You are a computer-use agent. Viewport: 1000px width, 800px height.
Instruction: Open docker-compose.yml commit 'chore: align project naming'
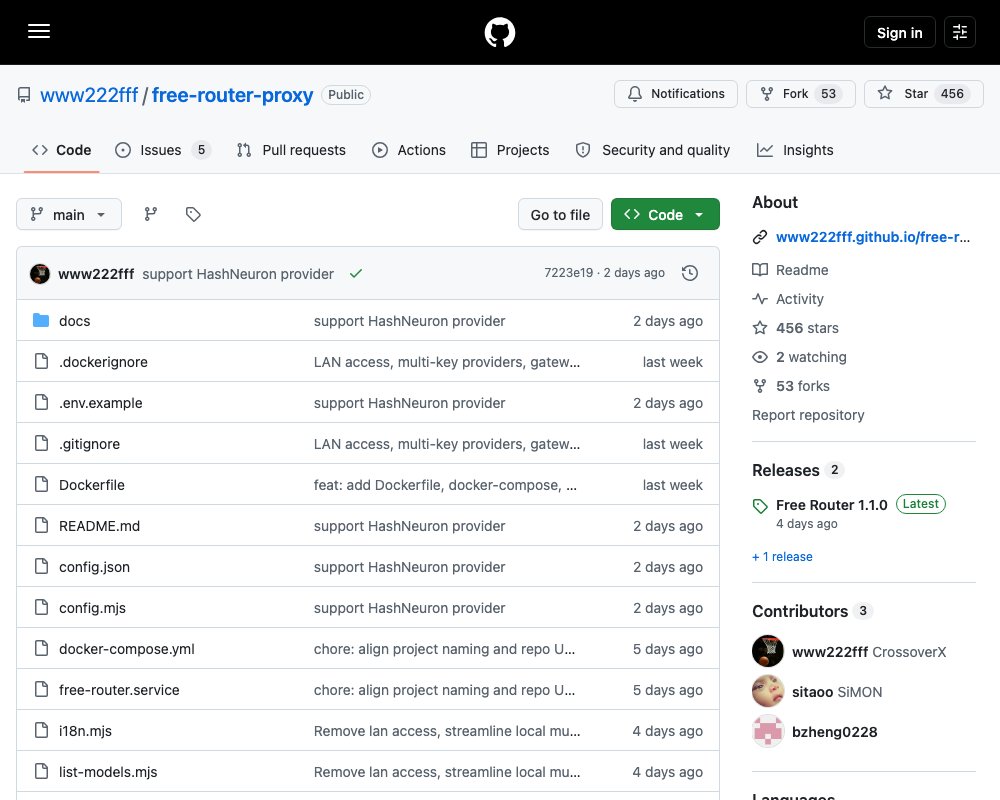[x=445, y=649]
